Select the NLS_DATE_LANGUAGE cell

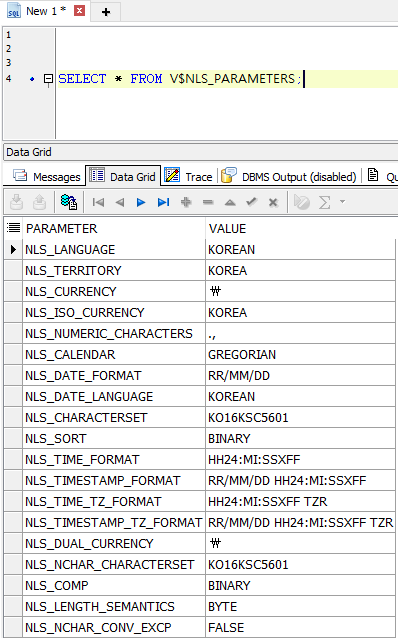114,397
